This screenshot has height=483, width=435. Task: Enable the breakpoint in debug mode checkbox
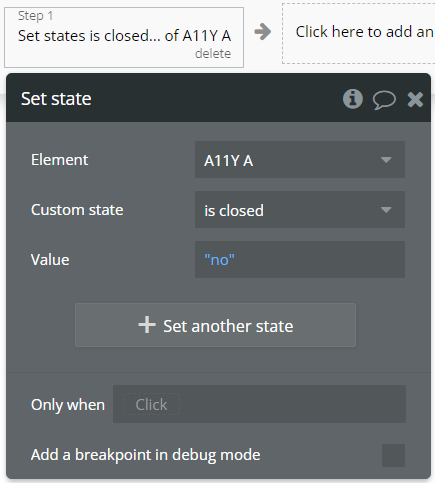coord(393,455)
